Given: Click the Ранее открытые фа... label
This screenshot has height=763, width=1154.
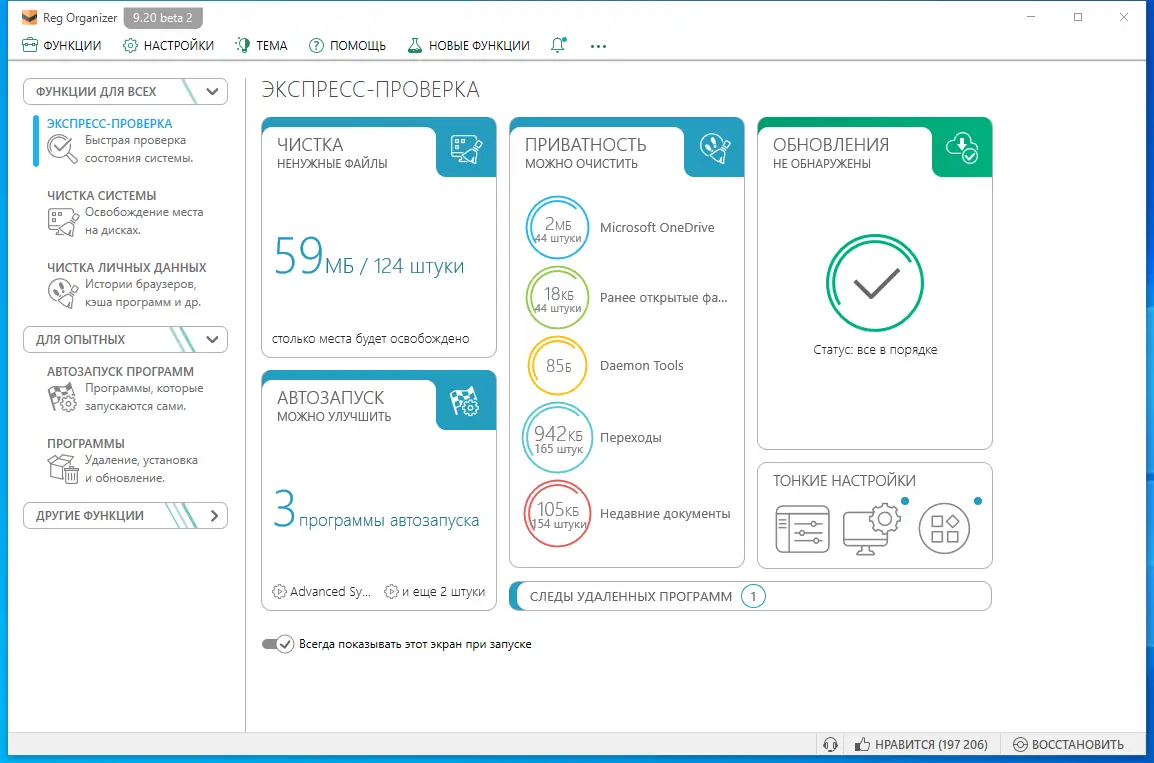Looking at the screenshot, I should click(664, 298).
